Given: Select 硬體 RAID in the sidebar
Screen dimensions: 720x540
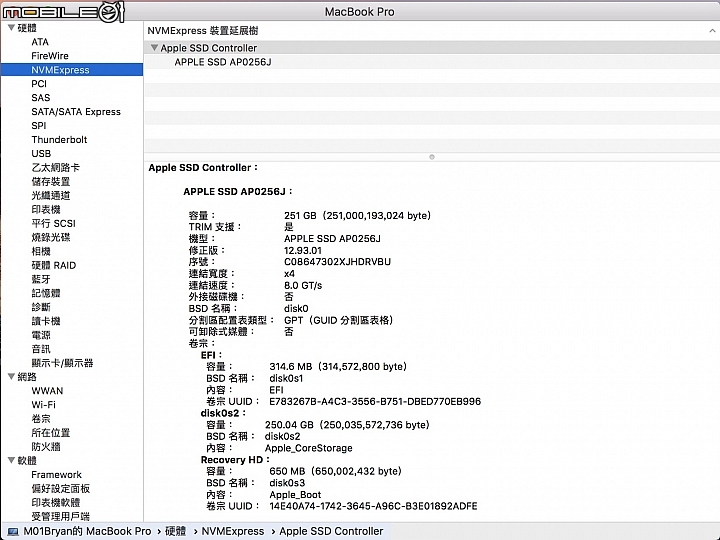Looking at the screenshot, I should [x=54, y=265].
